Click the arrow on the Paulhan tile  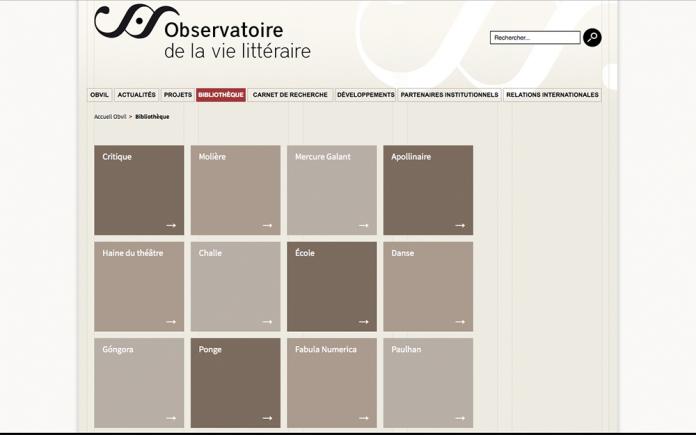pyautogui.click(x=460, y=418)
